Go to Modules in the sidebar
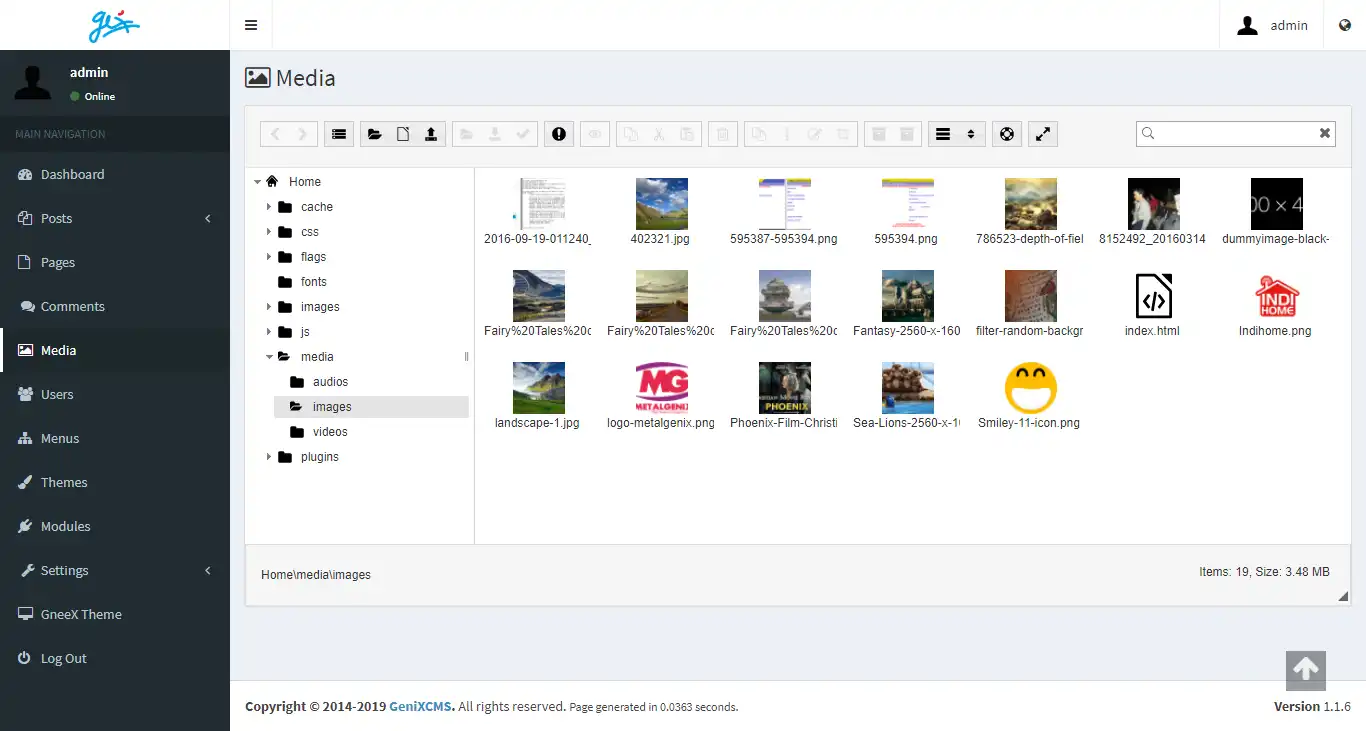The image size is (1366, 731). tap(115, 526)
